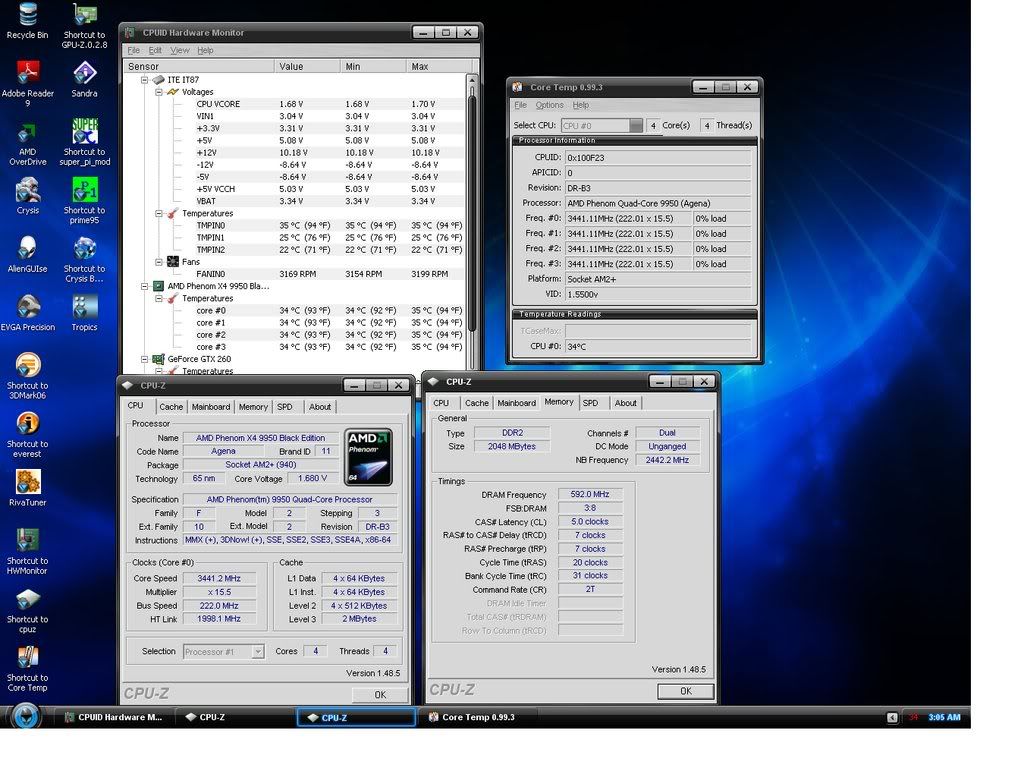This screenshot has width=1024, height=768.
Task: Click the Hardware Monitor vertical scrollbar thumb
Action: [x=472, y=212]
